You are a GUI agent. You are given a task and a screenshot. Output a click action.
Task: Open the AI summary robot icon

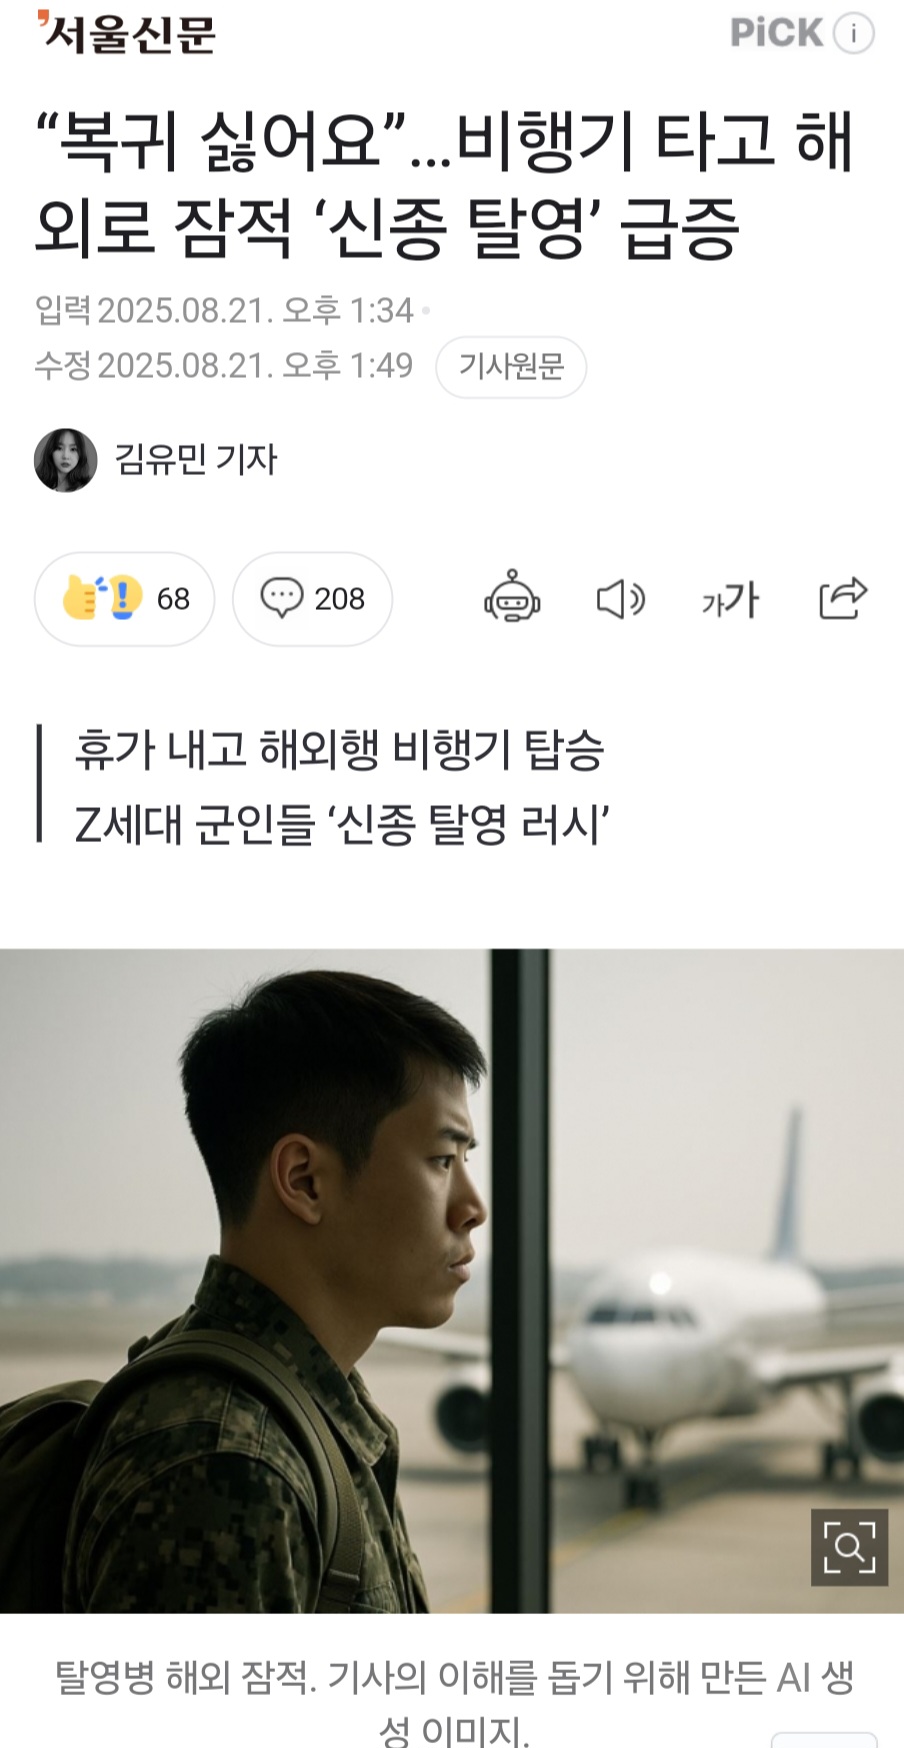coord(512,598)
